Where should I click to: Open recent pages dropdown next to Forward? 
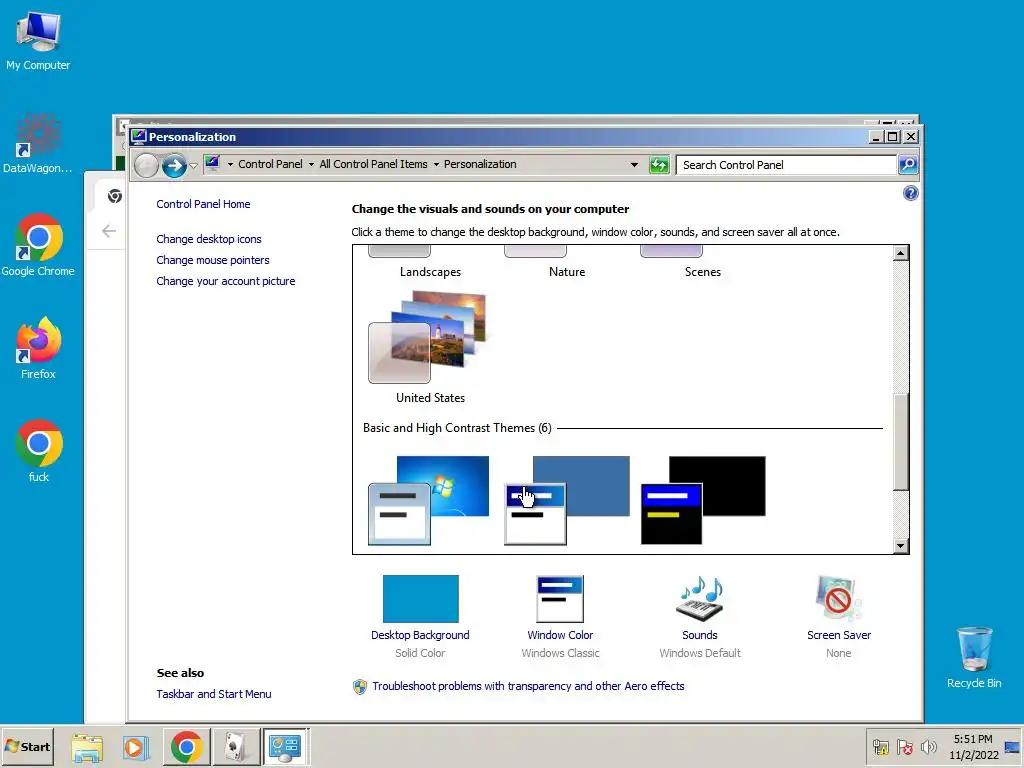(x=193, y=166)
